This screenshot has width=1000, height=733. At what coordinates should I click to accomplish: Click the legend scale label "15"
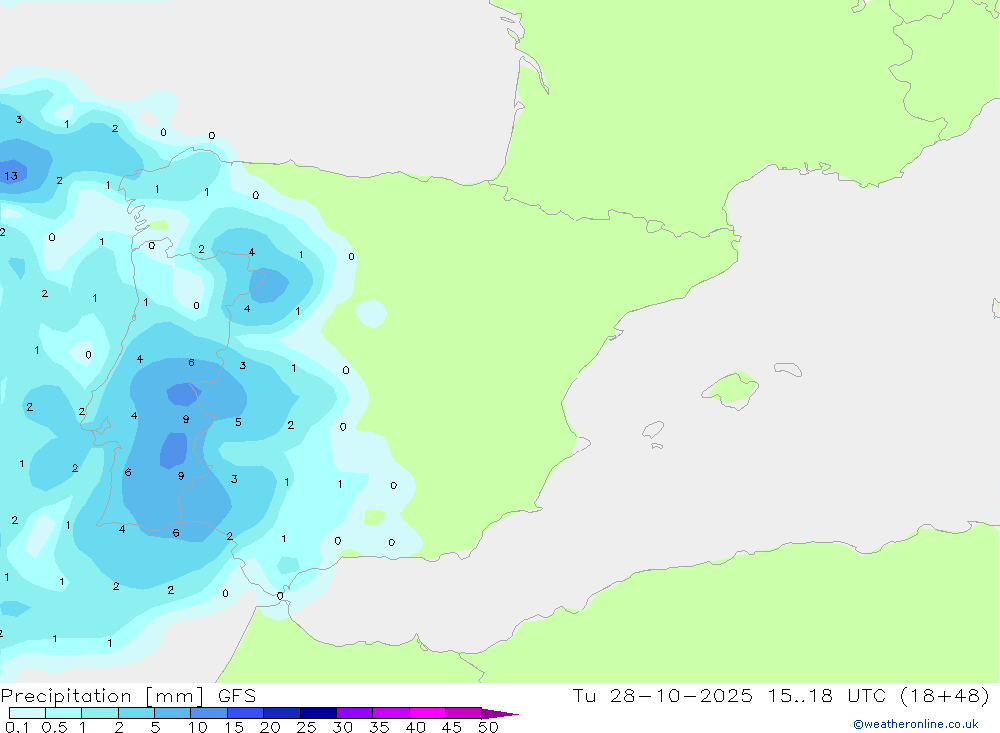pos(234,727)
